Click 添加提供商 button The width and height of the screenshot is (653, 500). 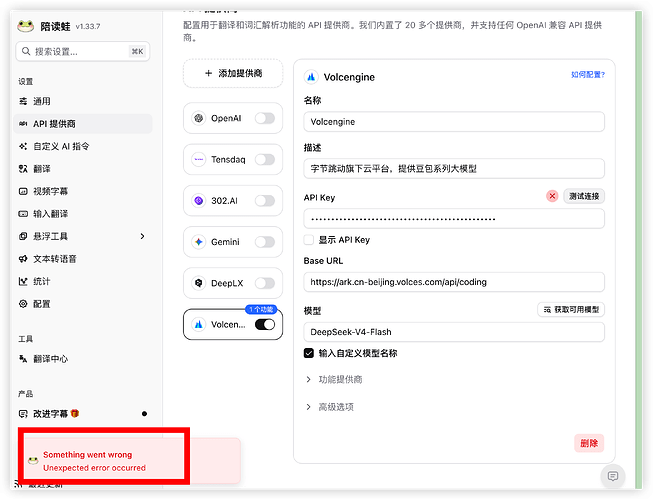233,73
